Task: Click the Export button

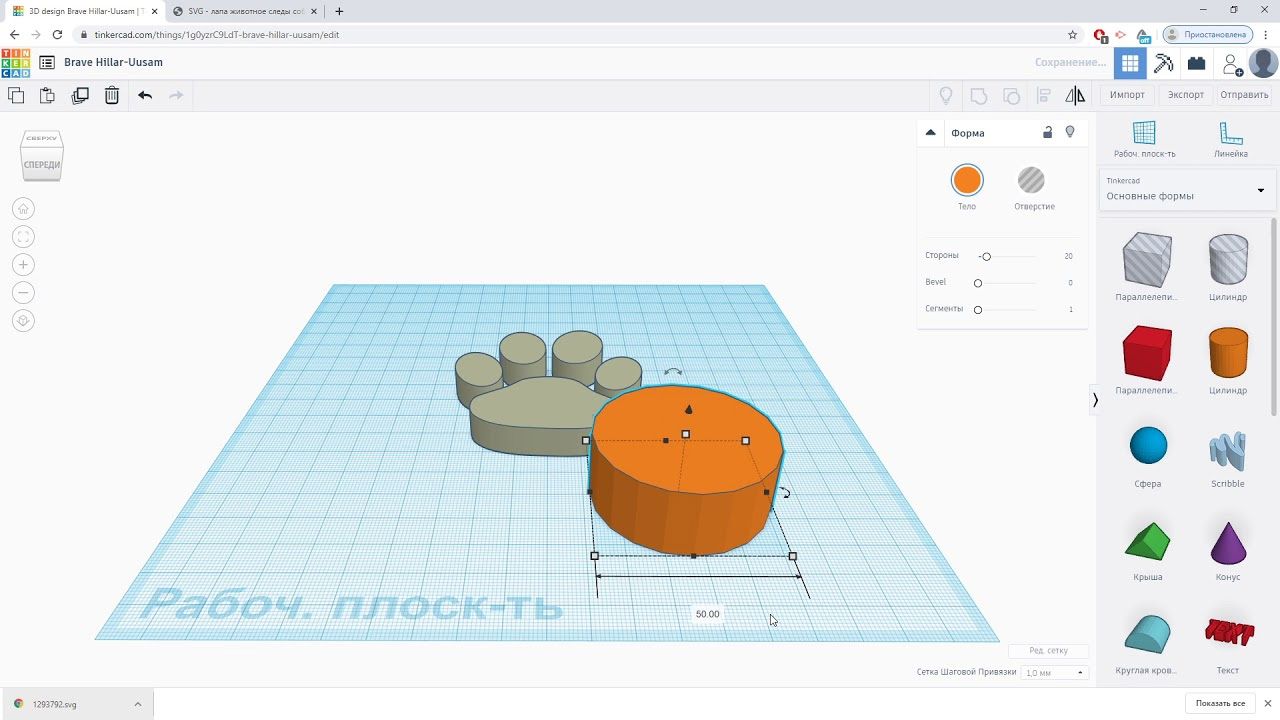Action: click(x=1186, y=95)
